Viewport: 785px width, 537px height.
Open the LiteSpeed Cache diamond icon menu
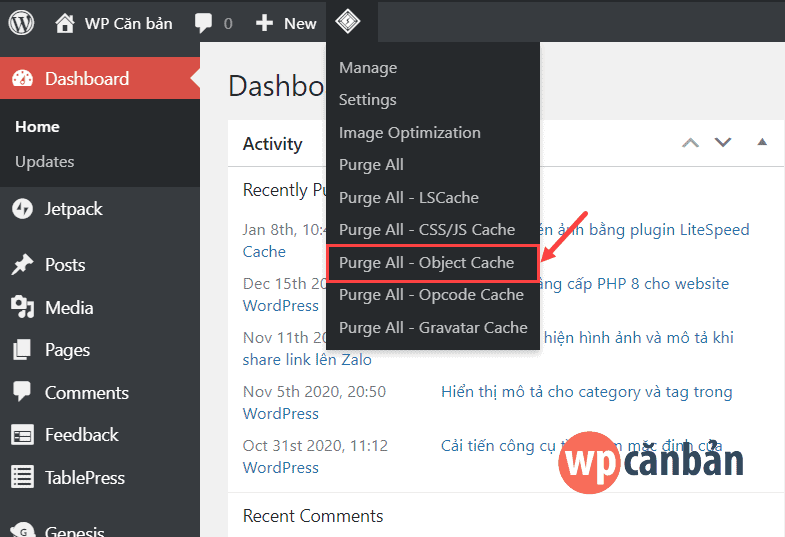347,22
